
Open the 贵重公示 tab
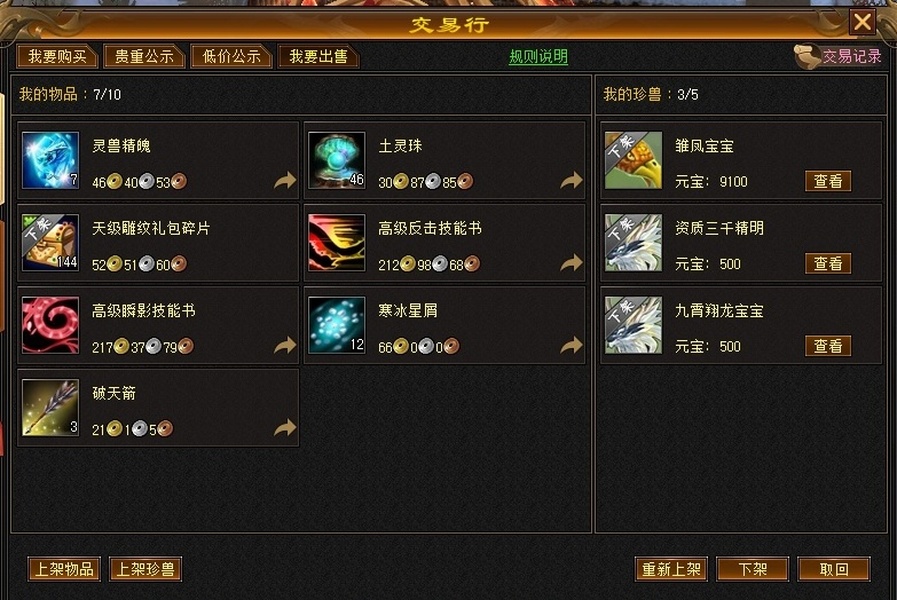[x=144, y=56]
